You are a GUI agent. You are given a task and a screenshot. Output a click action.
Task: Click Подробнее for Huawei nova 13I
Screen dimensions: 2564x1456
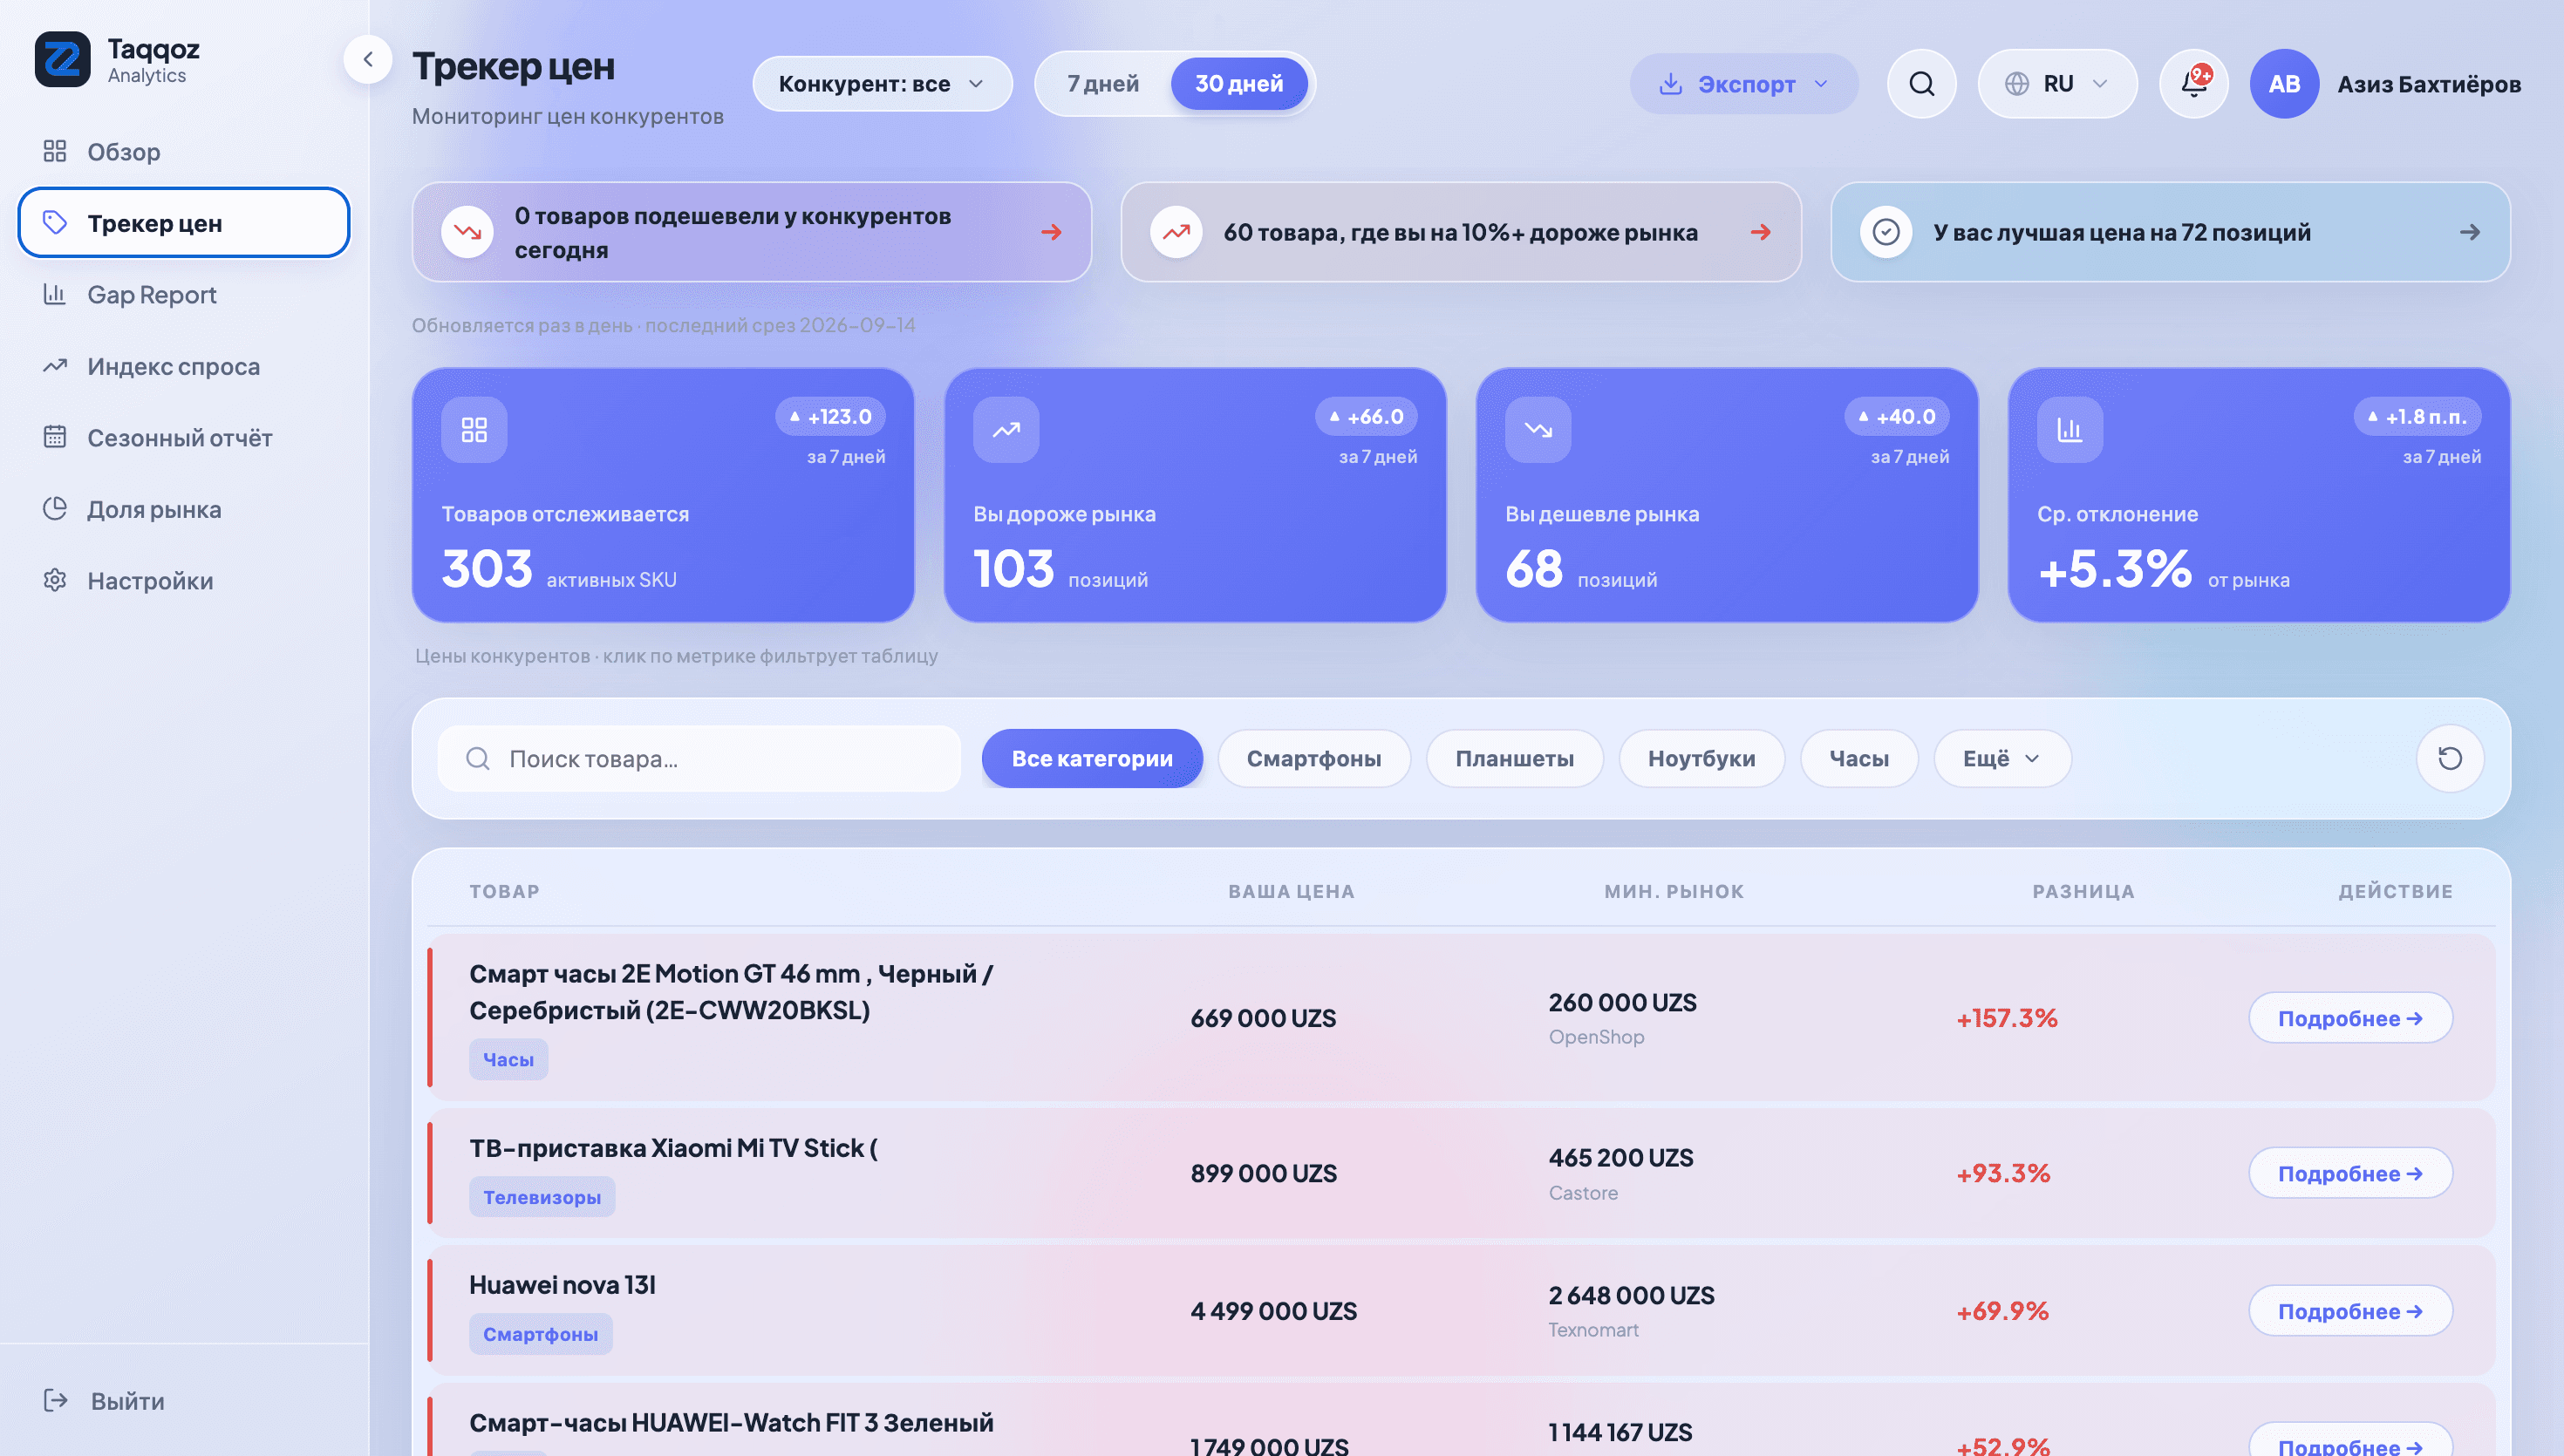point(2350,1311)
